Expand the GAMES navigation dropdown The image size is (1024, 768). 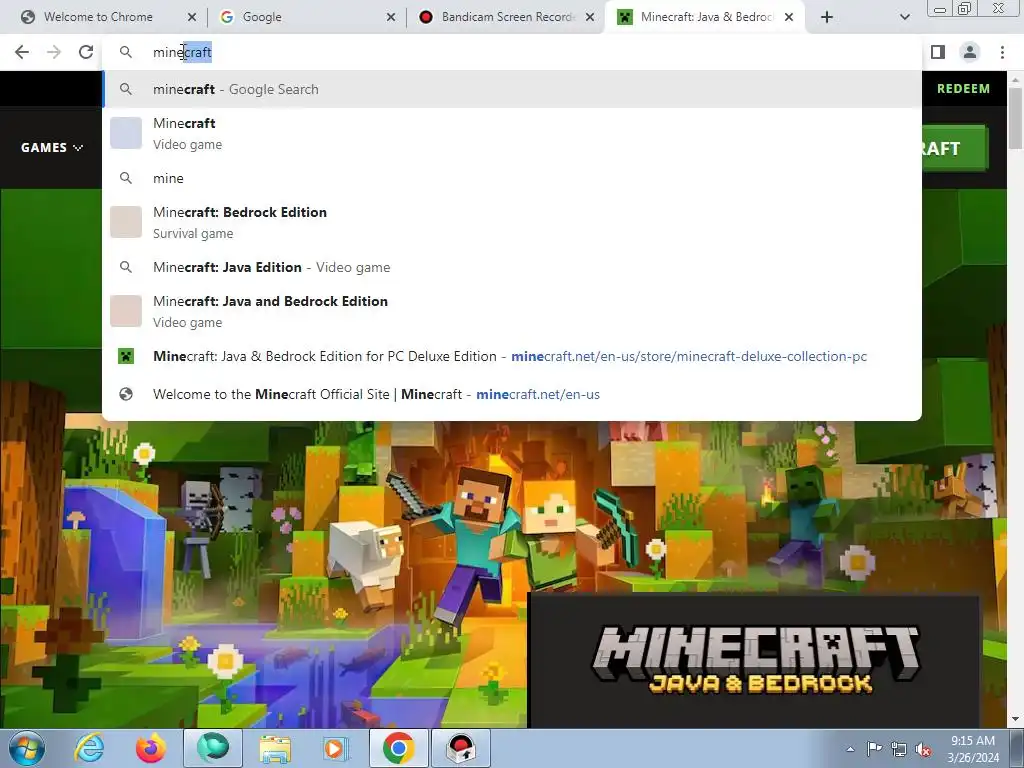click(x=52, y=148)
